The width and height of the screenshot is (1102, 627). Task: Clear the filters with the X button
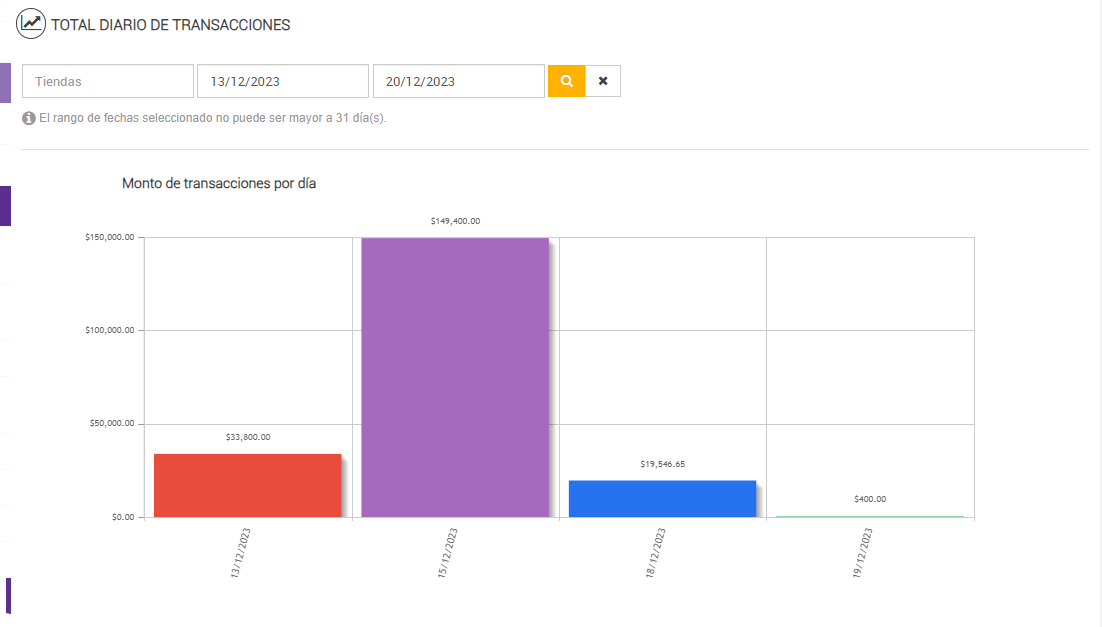coord(603,81)
